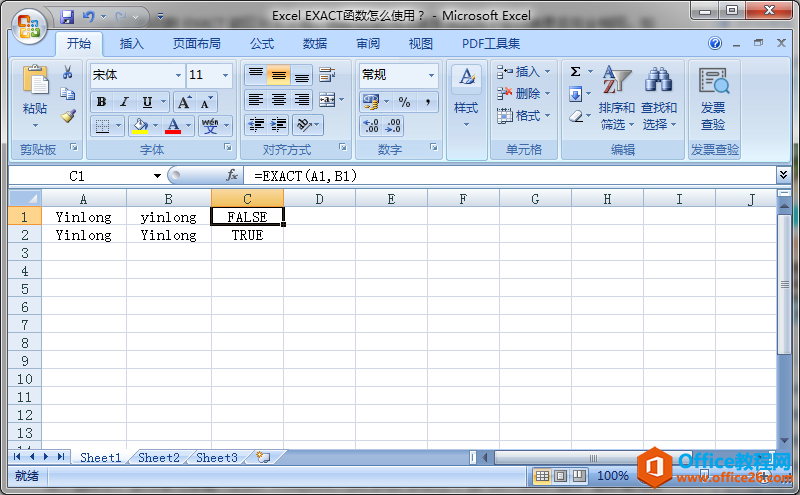Toggle center horizontal alignment
This screenshot has height=495, width=800.
(279, 100)
